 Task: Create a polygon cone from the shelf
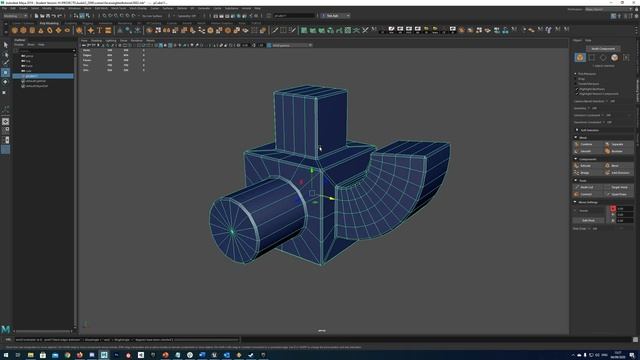click(41, 30)
